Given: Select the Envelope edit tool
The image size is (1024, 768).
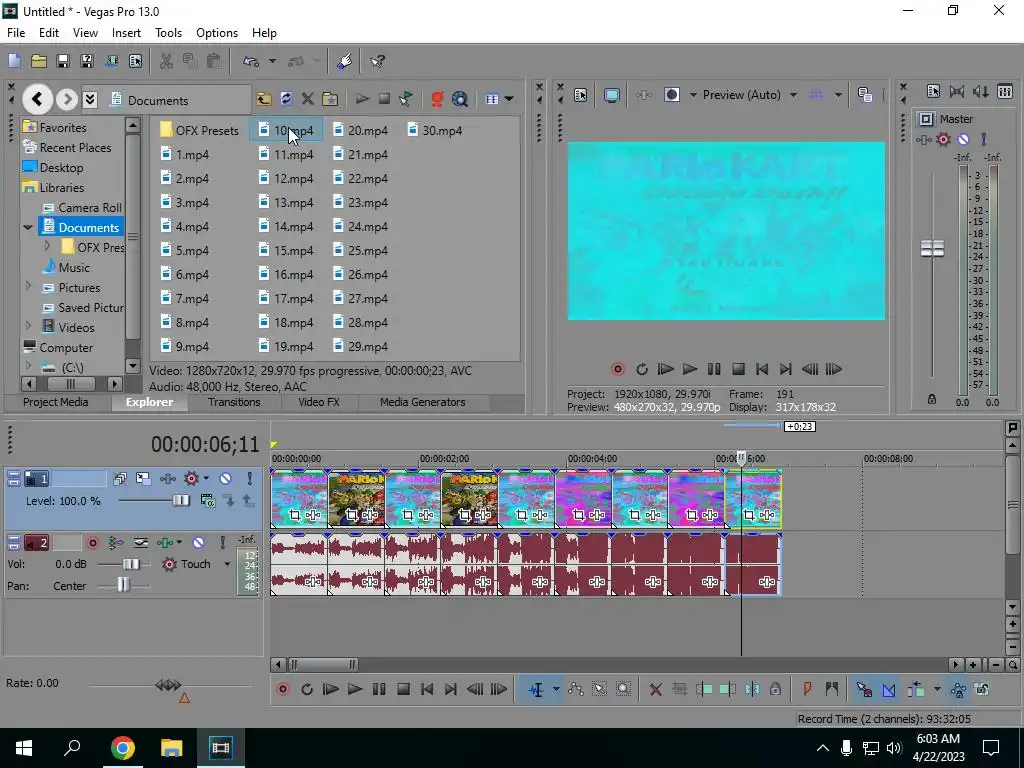Looking at the screenshot, I should [575, 689].
